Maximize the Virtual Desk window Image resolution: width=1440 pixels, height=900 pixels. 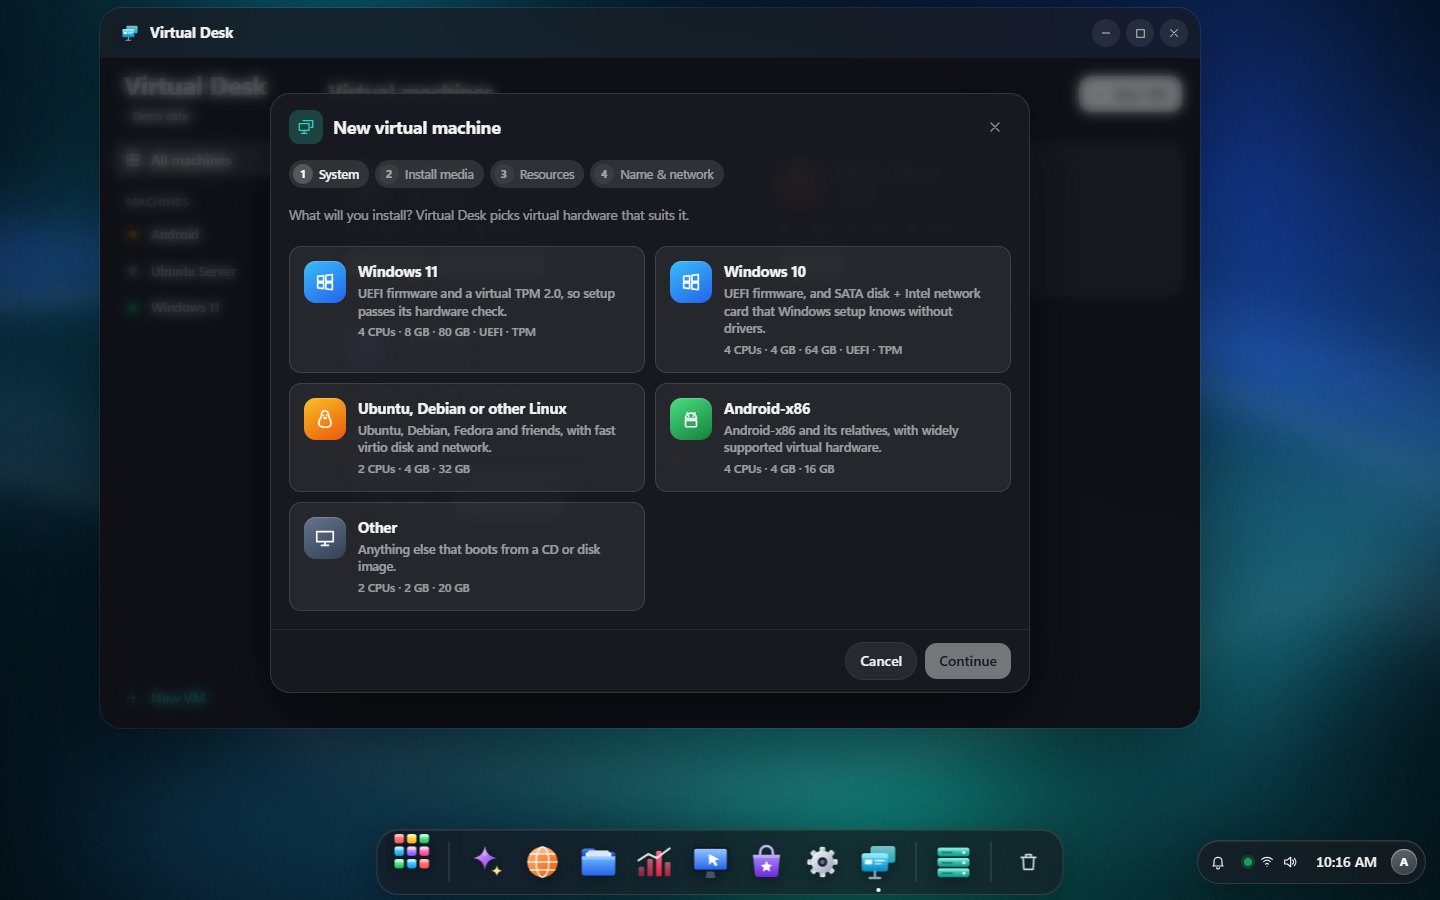(1140, 33)
